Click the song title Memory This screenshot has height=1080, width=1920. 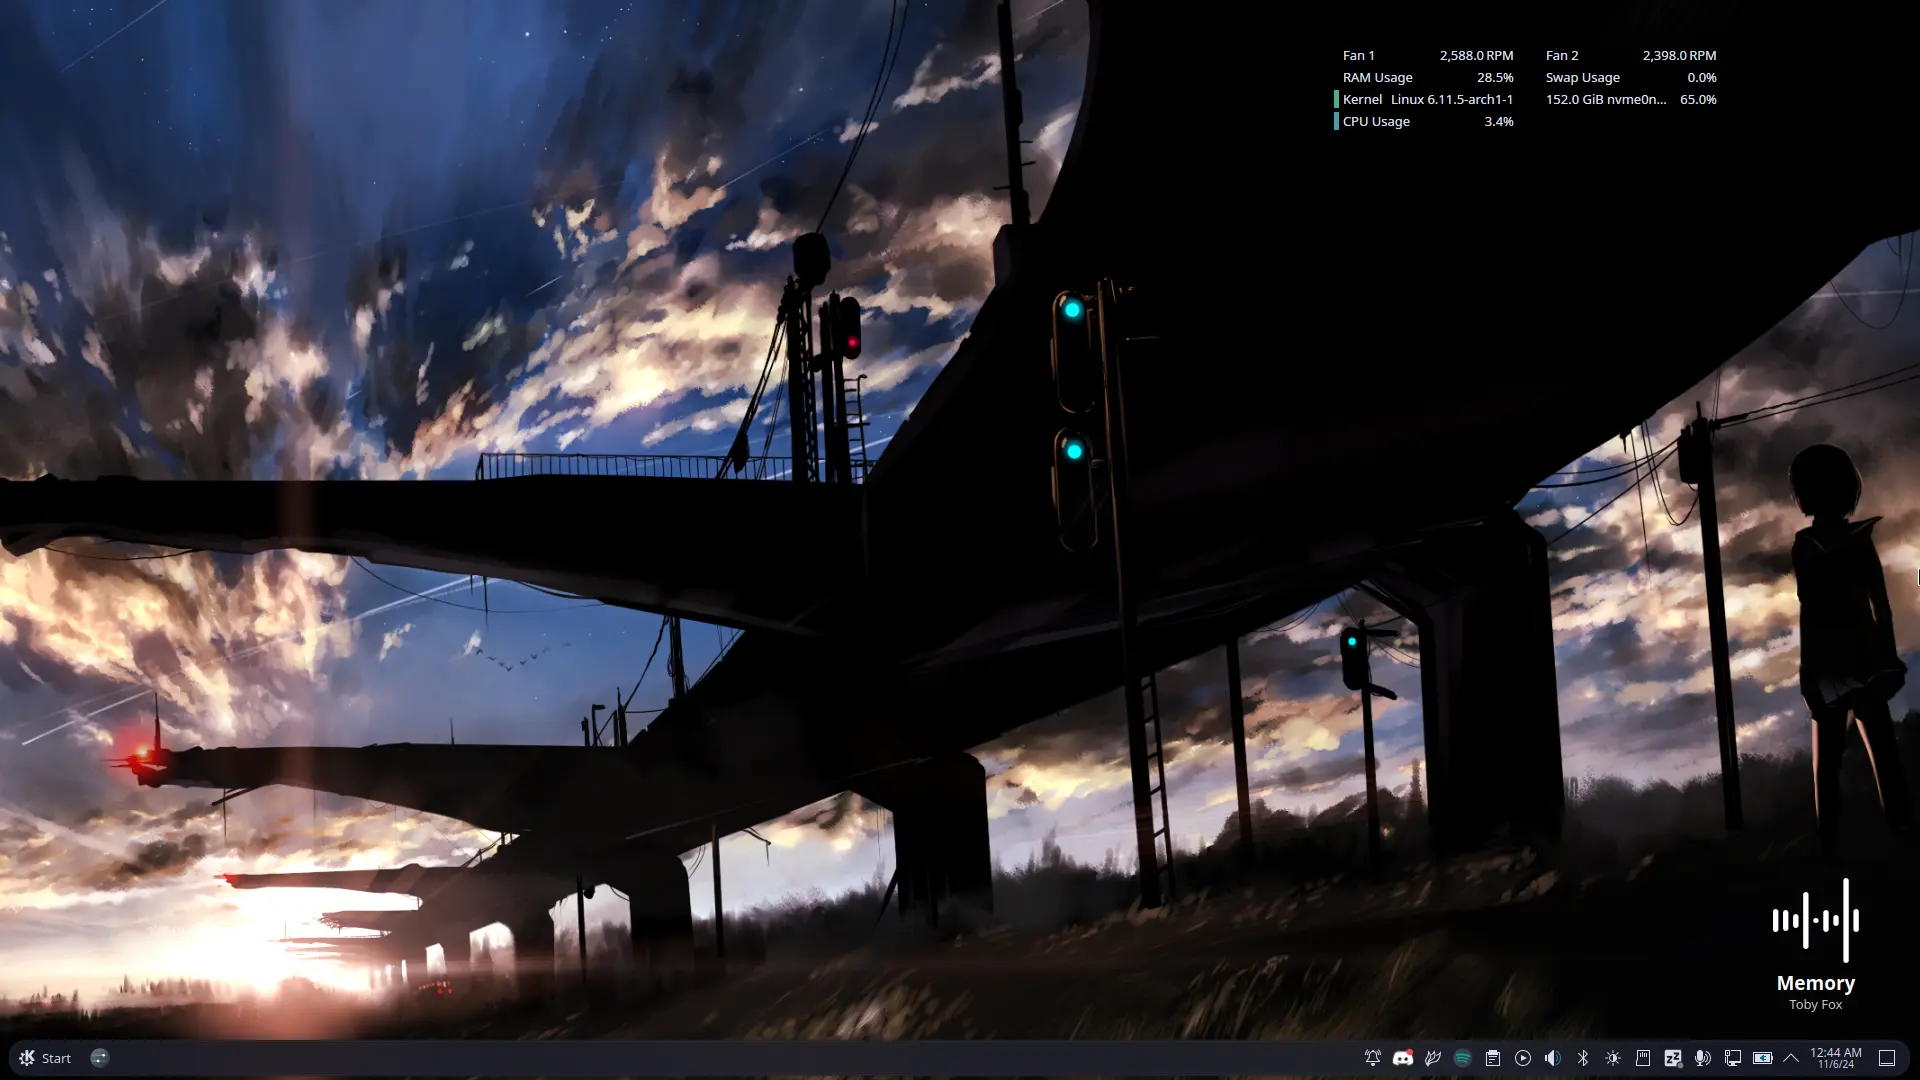1816,983
